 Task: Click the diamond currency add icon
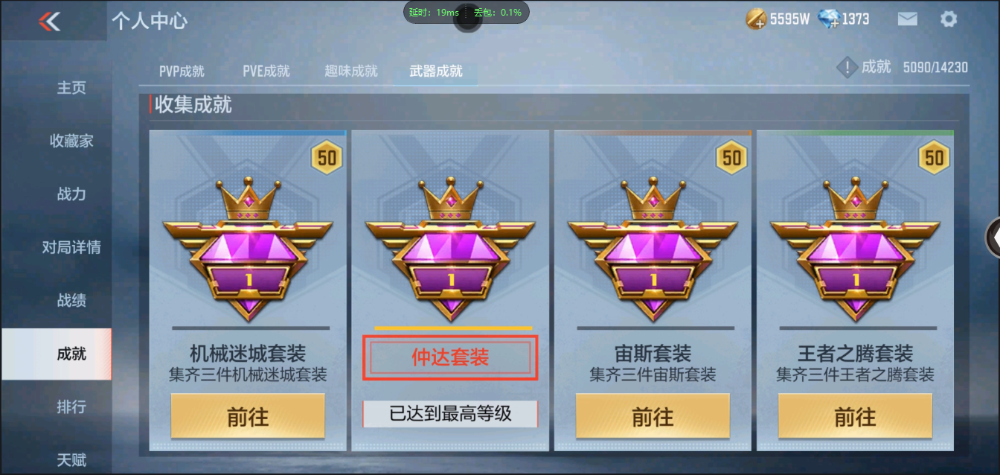pos(828,20)
